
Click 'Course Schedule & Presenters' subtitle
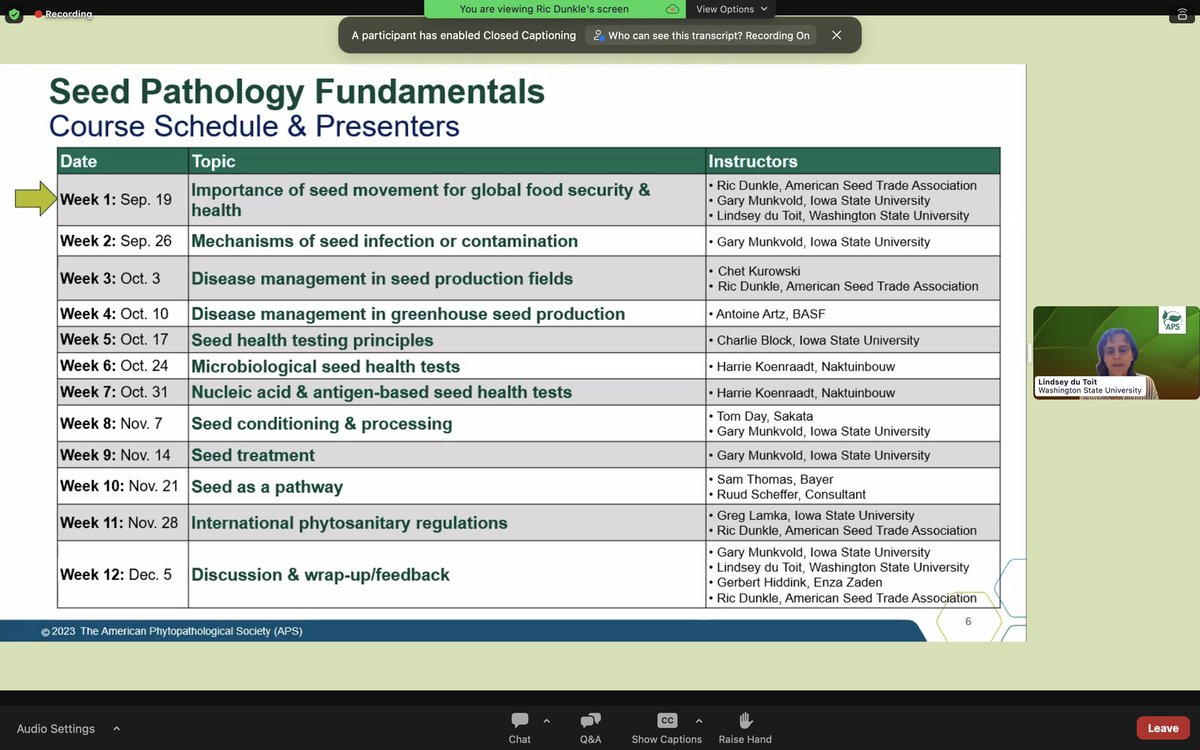tap(254, 126)
